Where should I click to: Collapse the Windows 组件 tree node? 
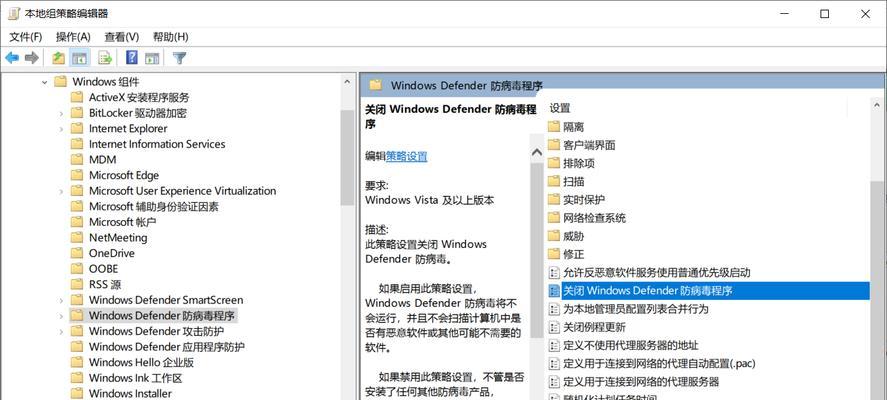[45, 82]
